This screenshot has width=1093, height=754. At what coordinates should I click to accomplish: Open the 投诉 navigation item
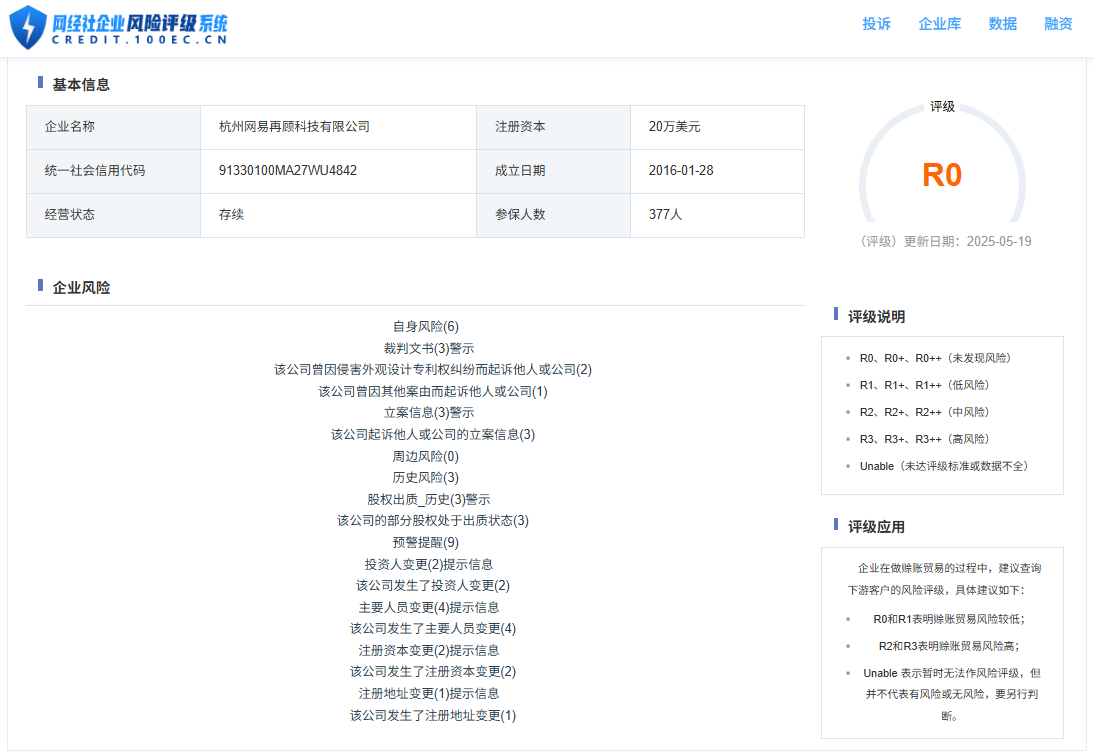[876, 24]
